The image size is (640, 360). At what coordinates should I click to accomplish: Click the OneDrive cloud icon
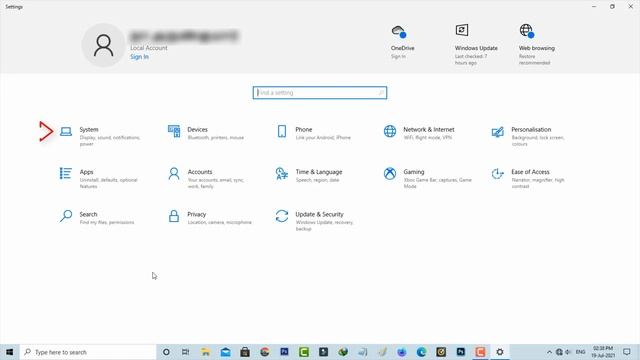(399, 31)
